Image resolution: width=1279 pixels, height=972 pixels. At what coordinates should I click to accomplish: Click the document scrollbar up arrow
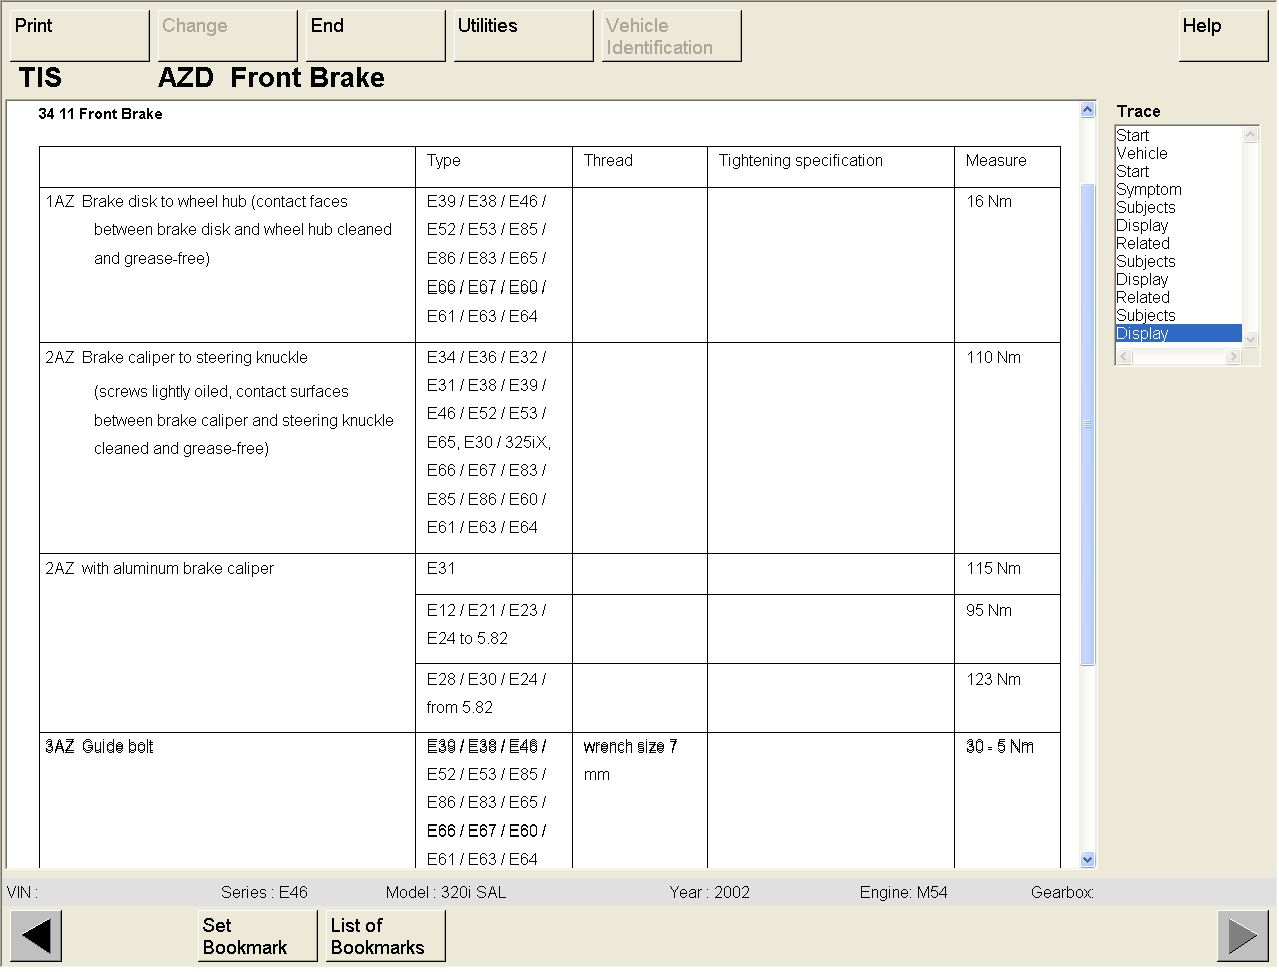coord(1088,110)
